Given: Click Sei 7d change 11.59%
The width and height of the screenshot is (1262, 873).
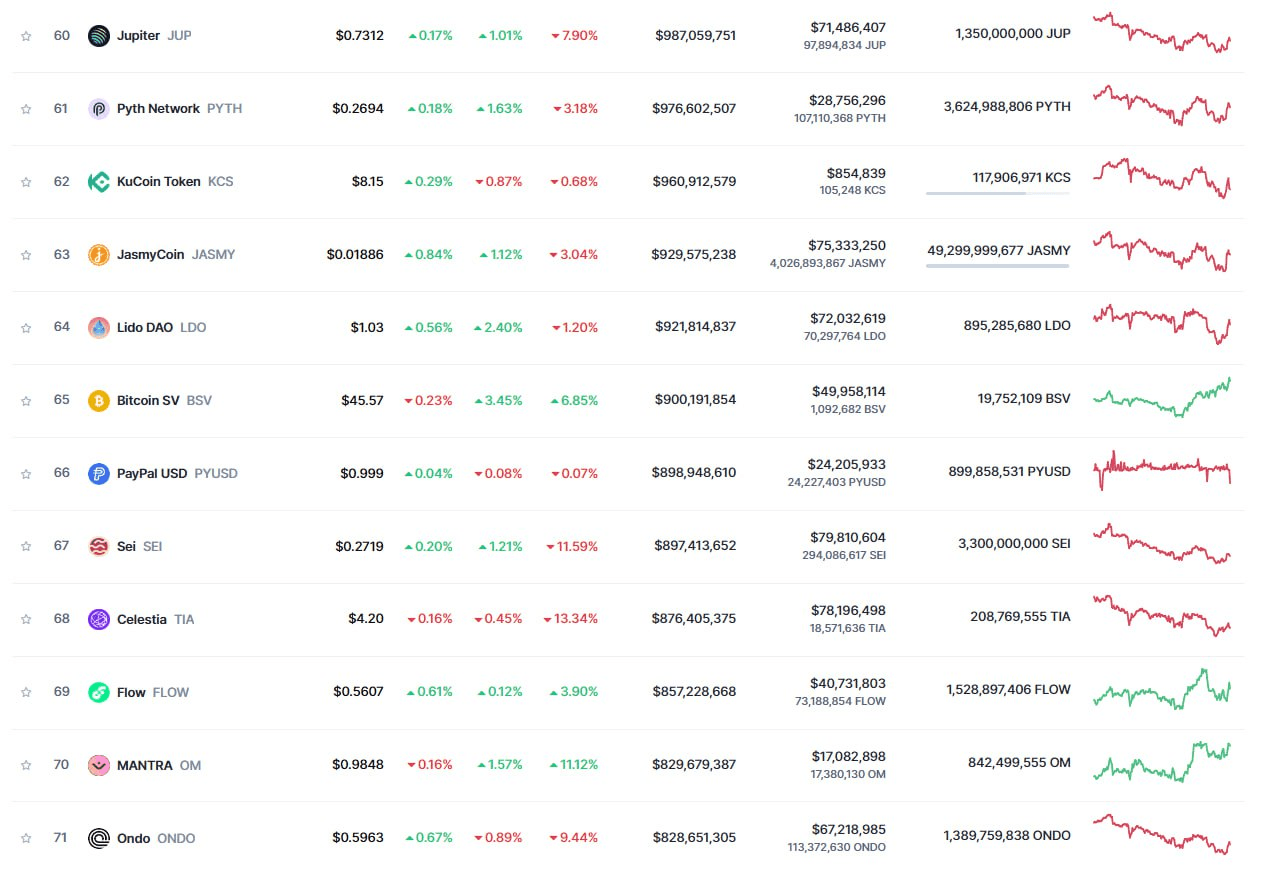Looking at the screenshot, I should point(572,547).
